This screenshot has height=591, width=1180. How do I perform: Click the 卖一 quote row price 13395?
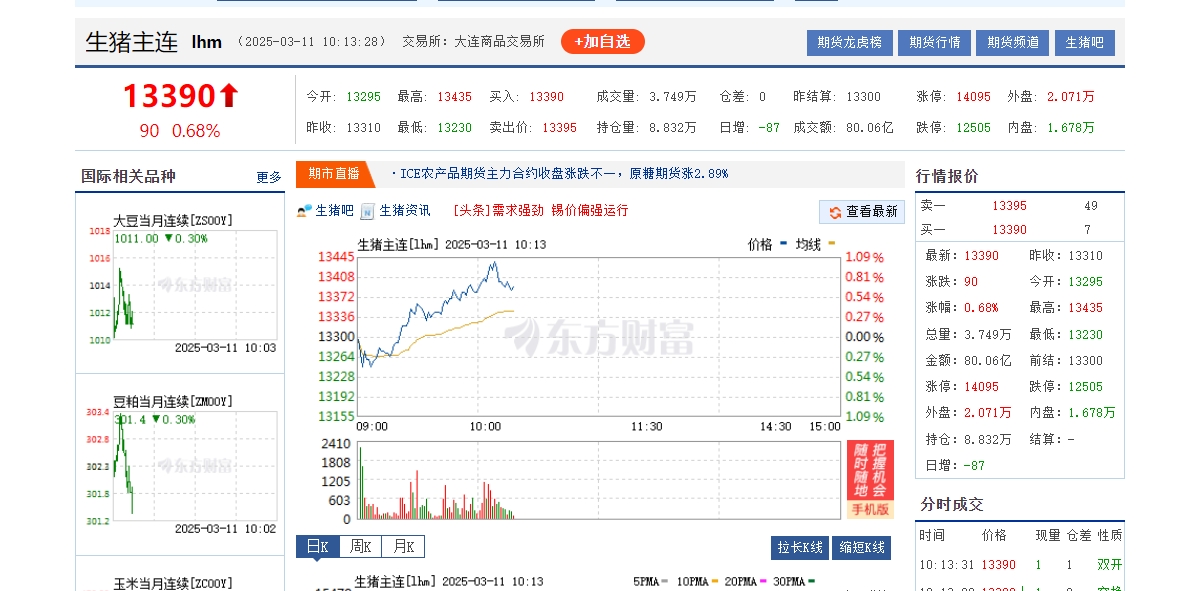tap(1009, 206)
